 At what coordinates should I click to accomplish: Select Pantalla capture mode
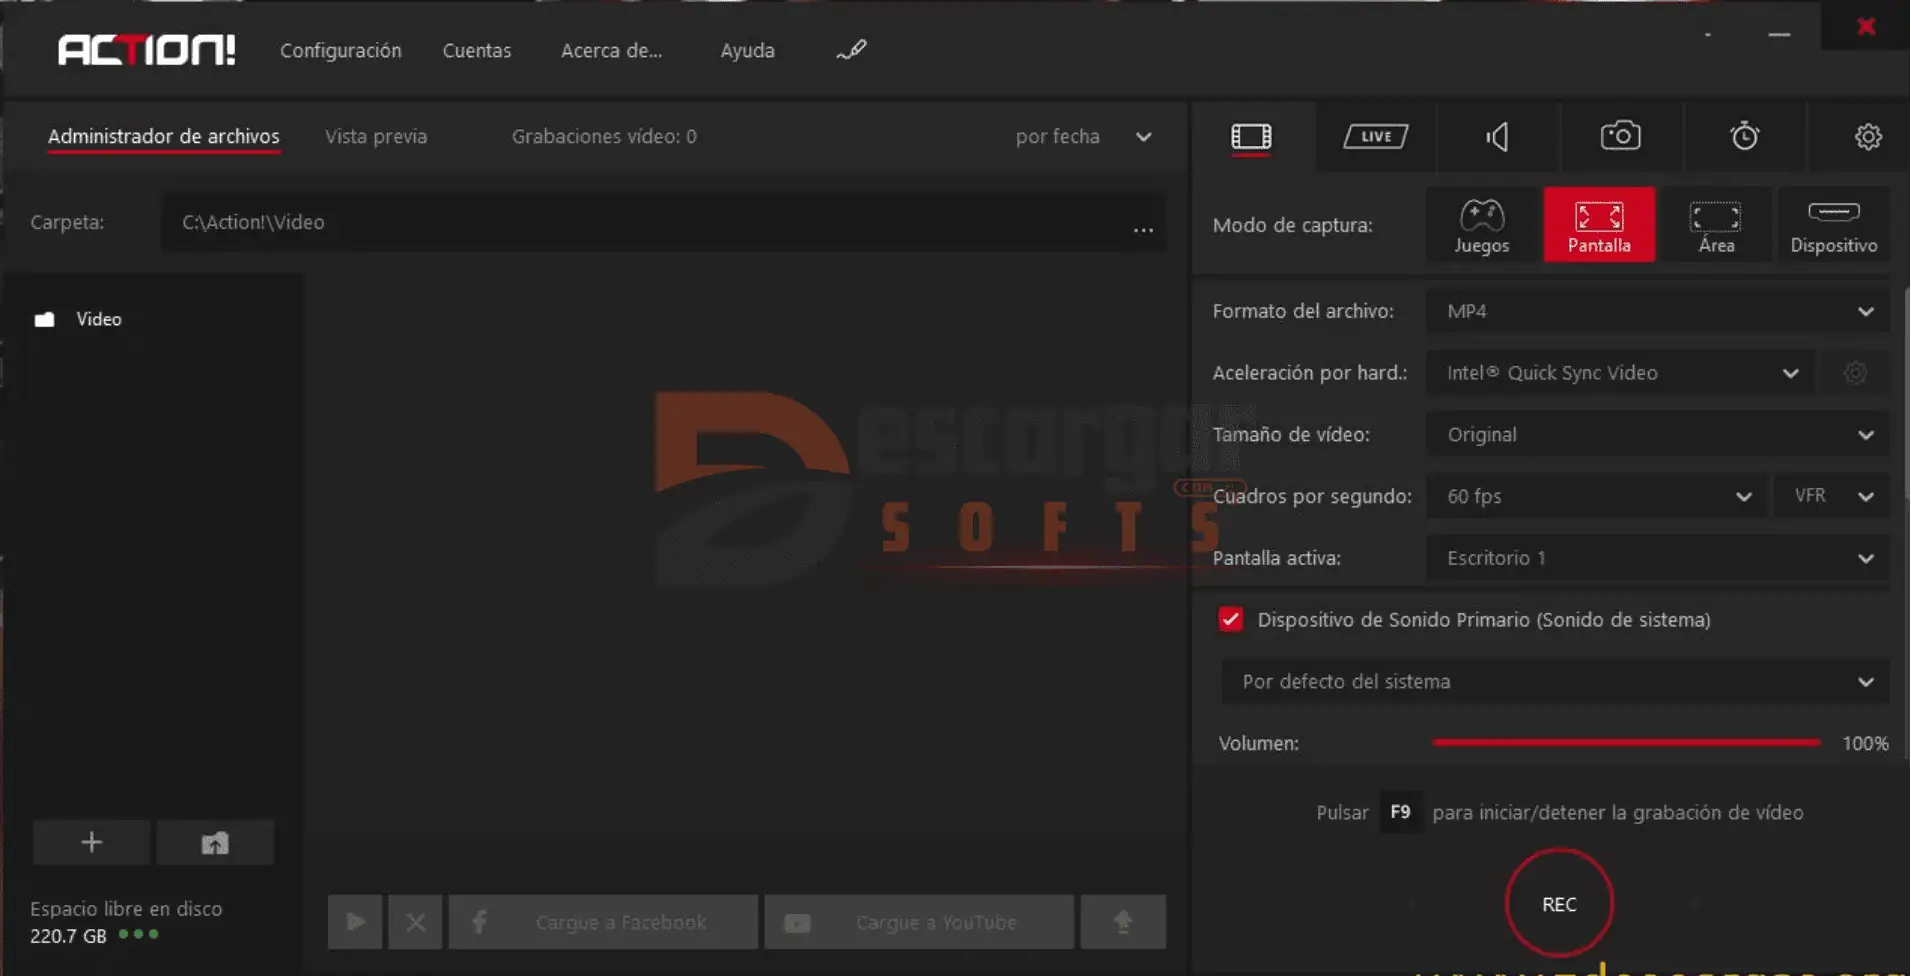[1599, 225]
